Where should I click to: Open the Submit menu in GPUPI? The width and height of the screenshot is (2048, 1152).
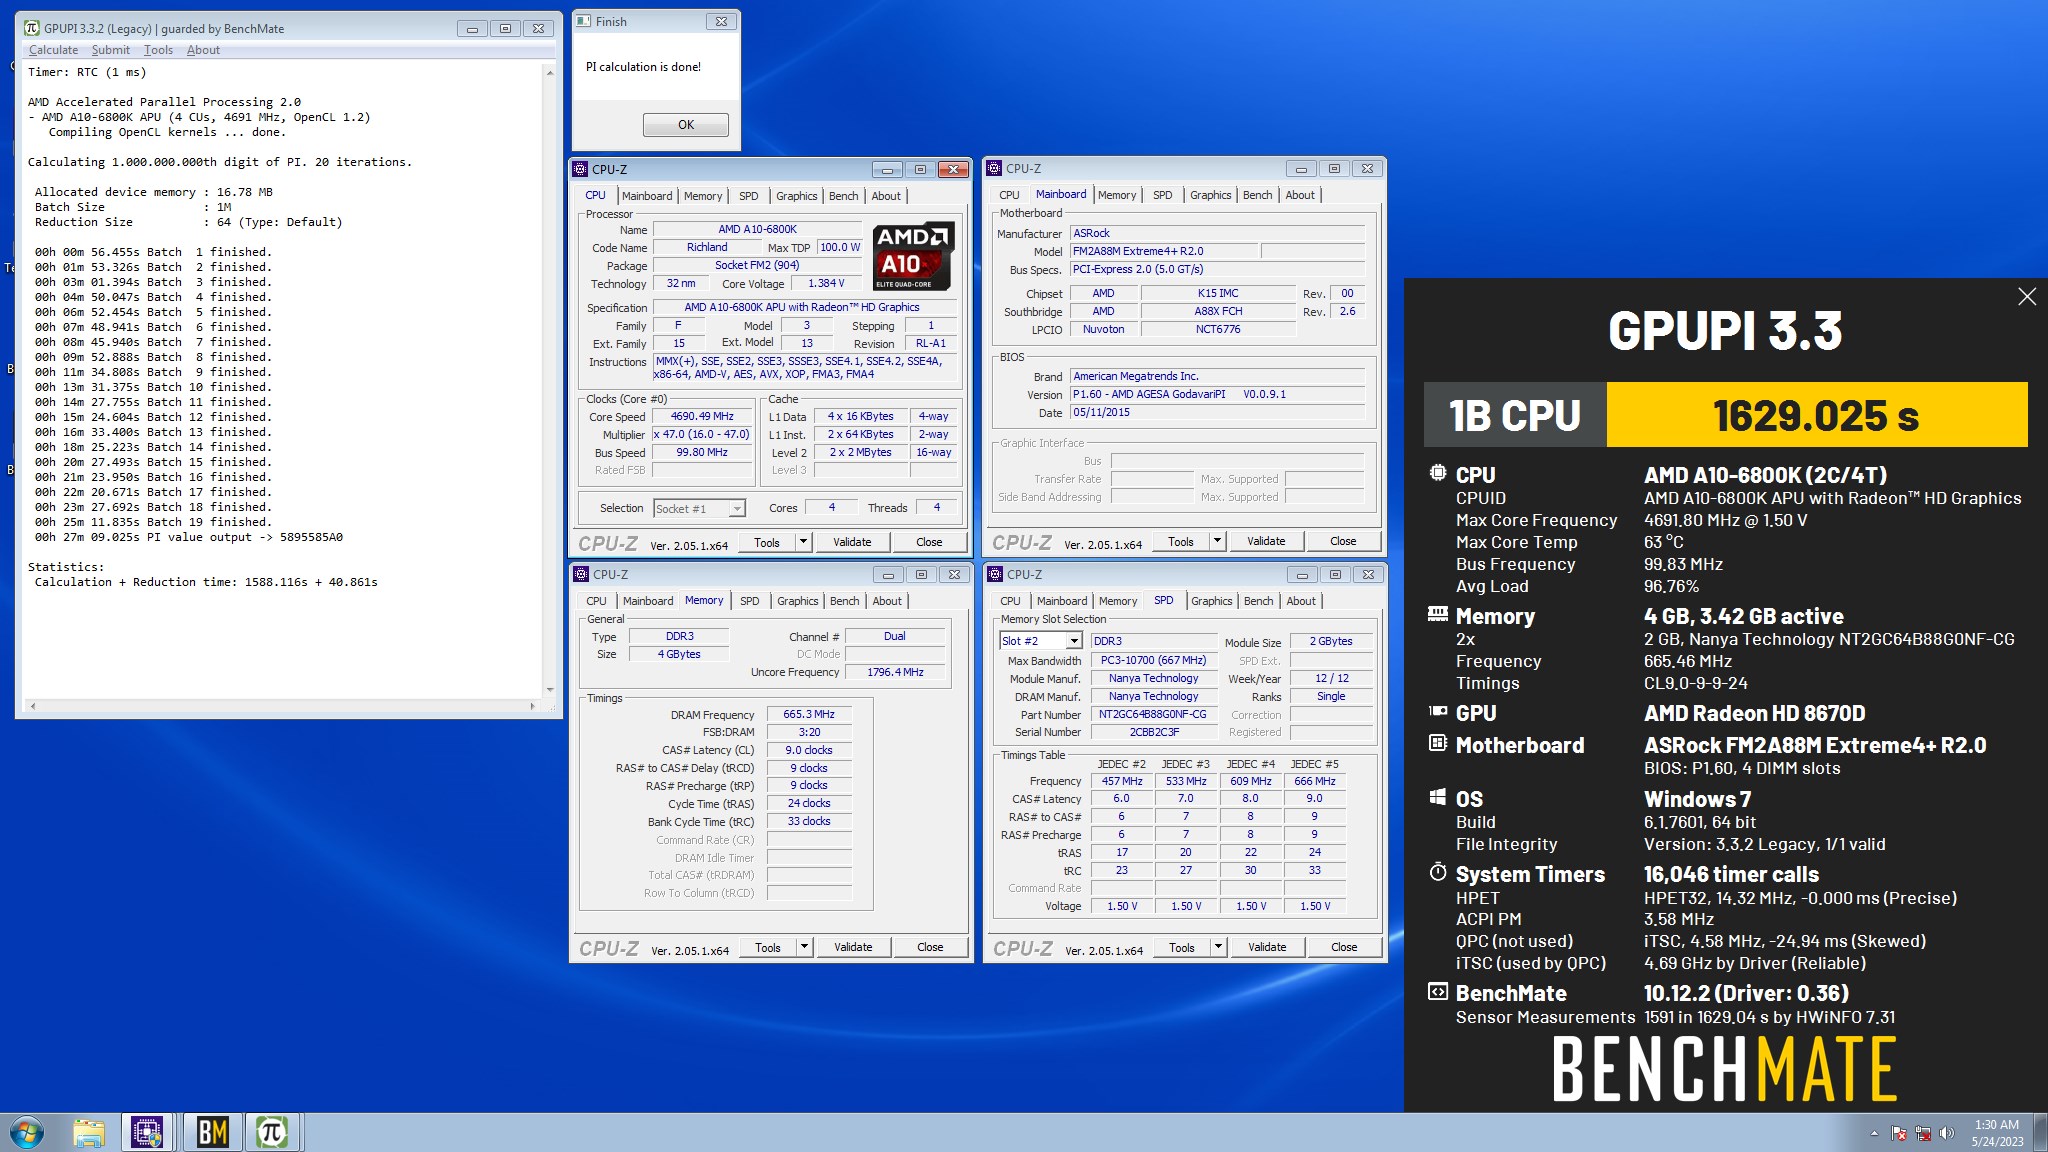[x=110, y=50]
